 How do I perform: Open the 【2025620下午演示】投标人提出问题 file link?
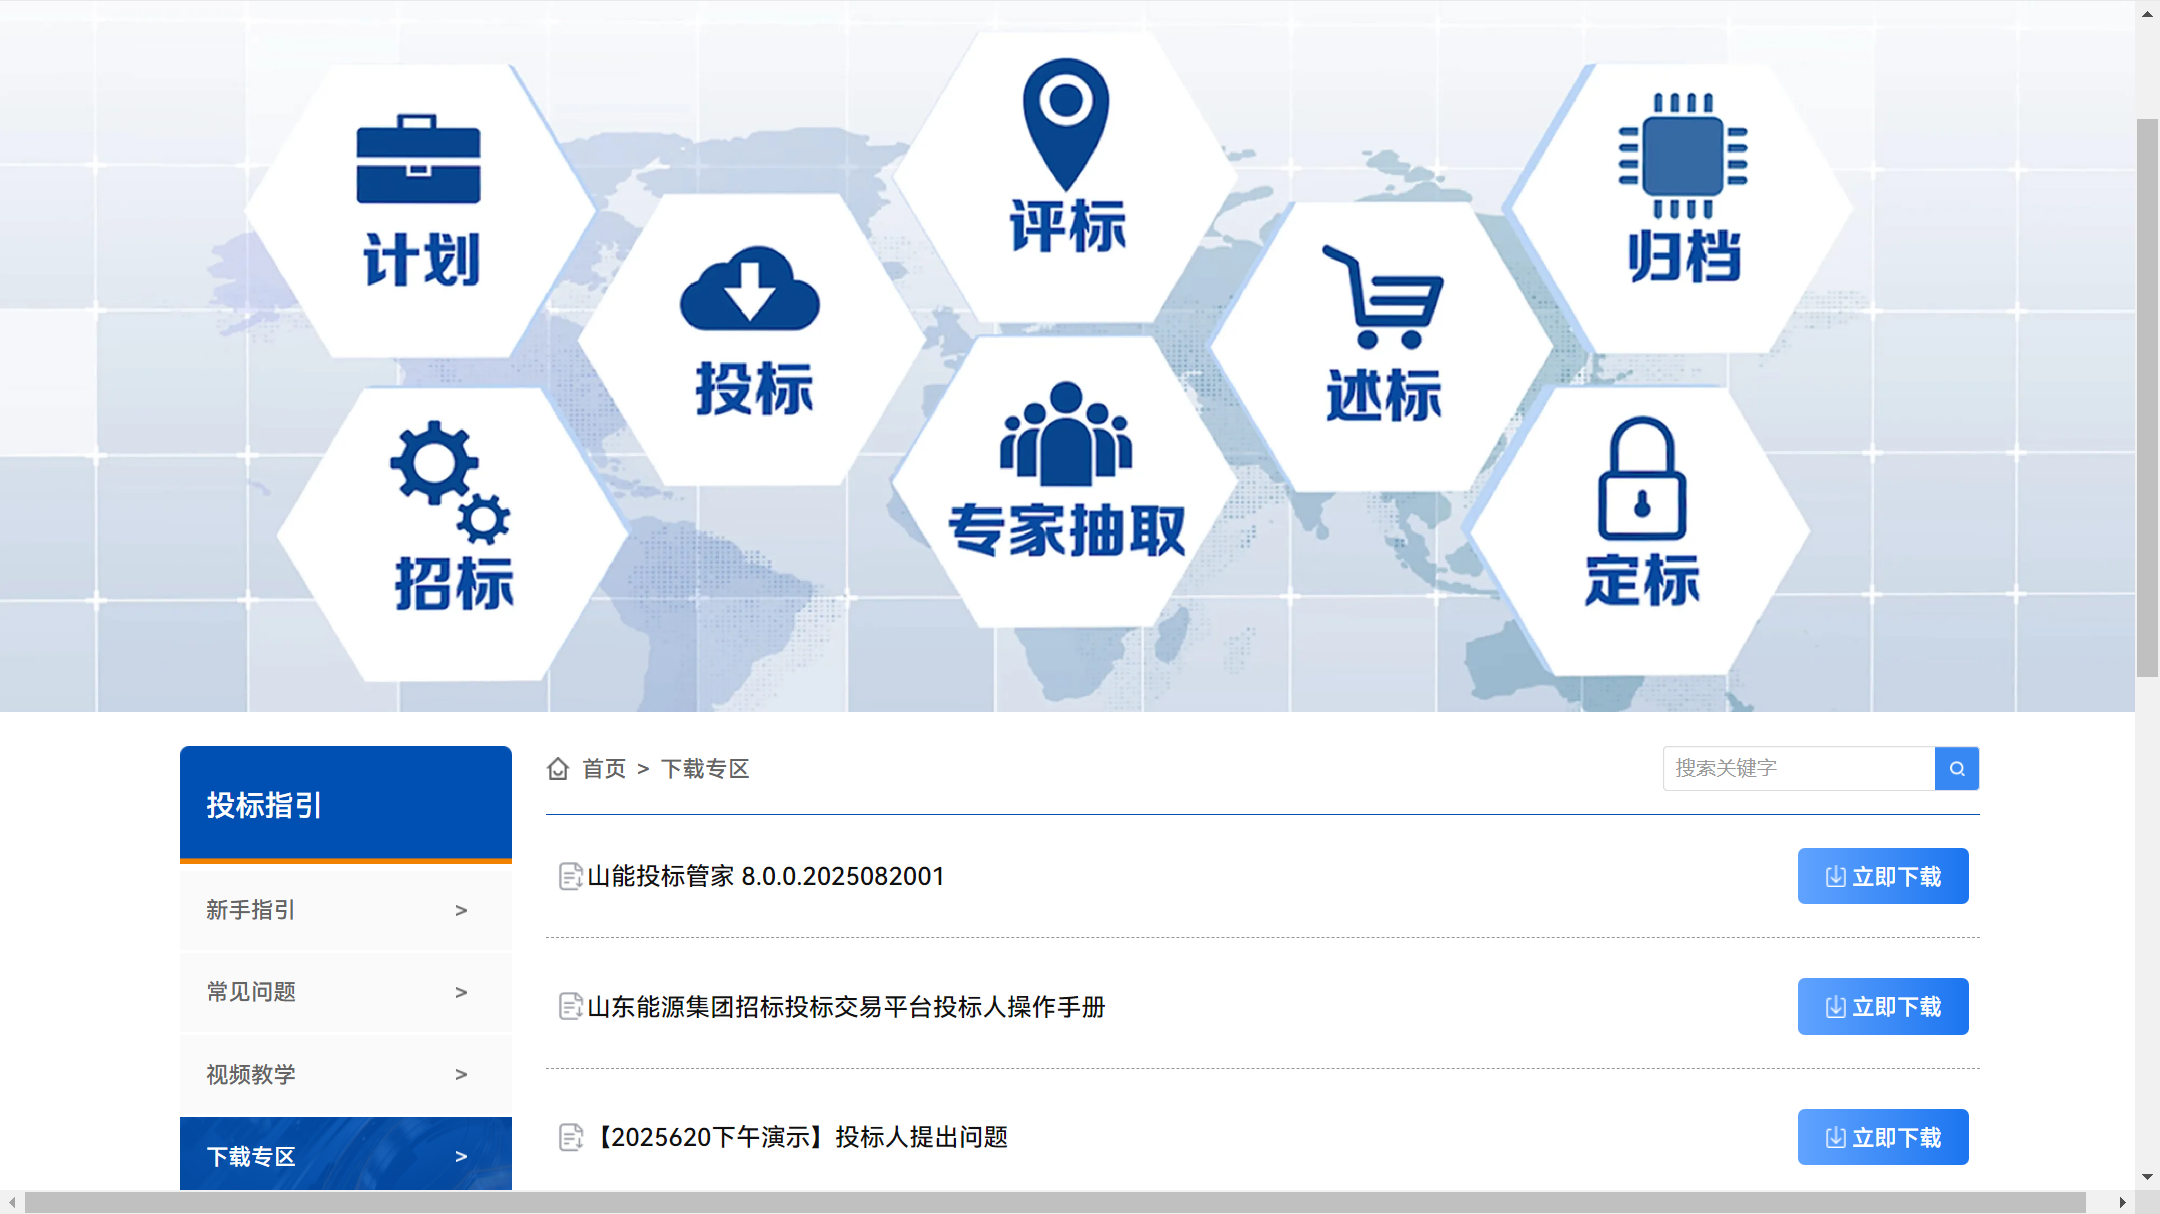(802, 1137)
